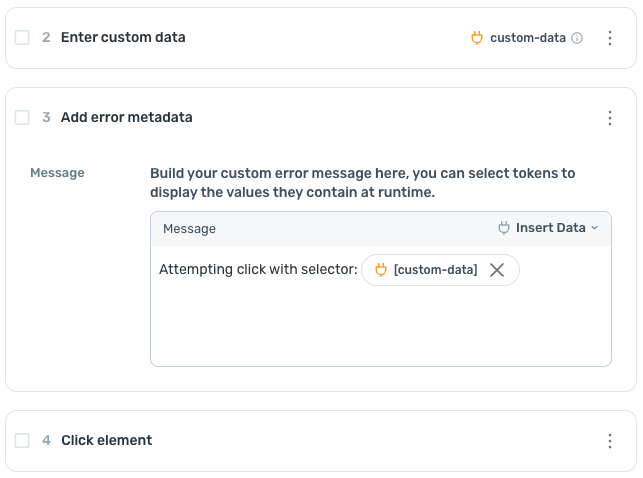
Task: Tick the checkbox for step 3 Add error metadata
Action: (x=22, y=117)
